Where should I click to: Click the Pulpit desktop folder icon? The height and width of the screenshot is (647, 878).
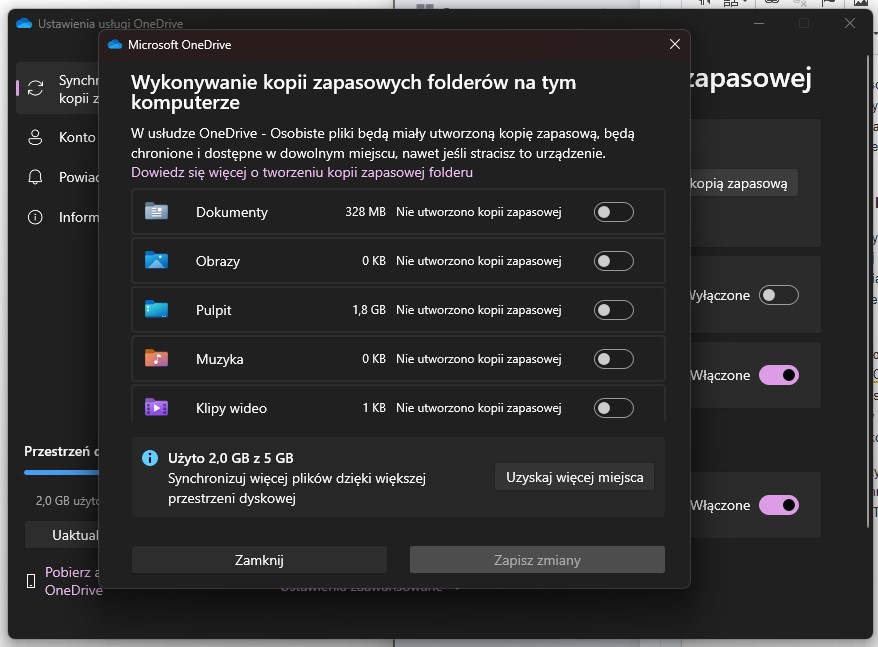(x=156, y=310)
